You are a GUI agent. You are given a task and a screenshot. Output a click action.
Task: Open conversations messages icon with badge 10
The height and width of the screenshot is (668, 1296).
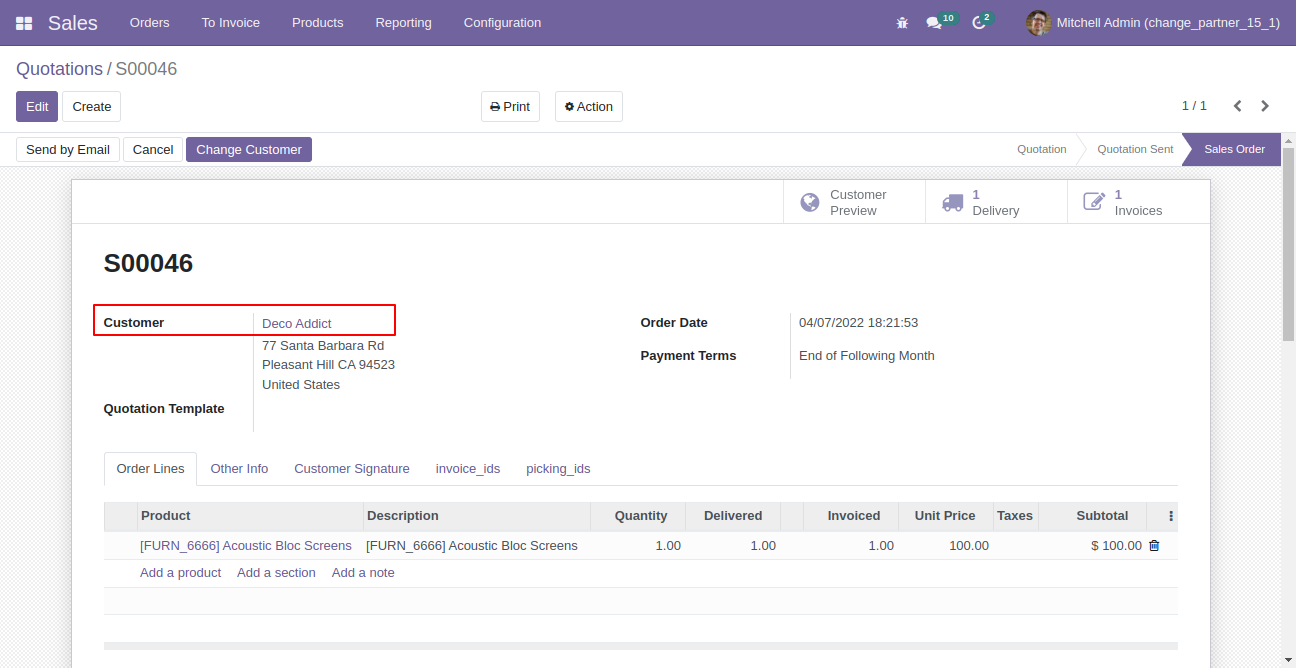pyautogui.click(x=941, y=22)
